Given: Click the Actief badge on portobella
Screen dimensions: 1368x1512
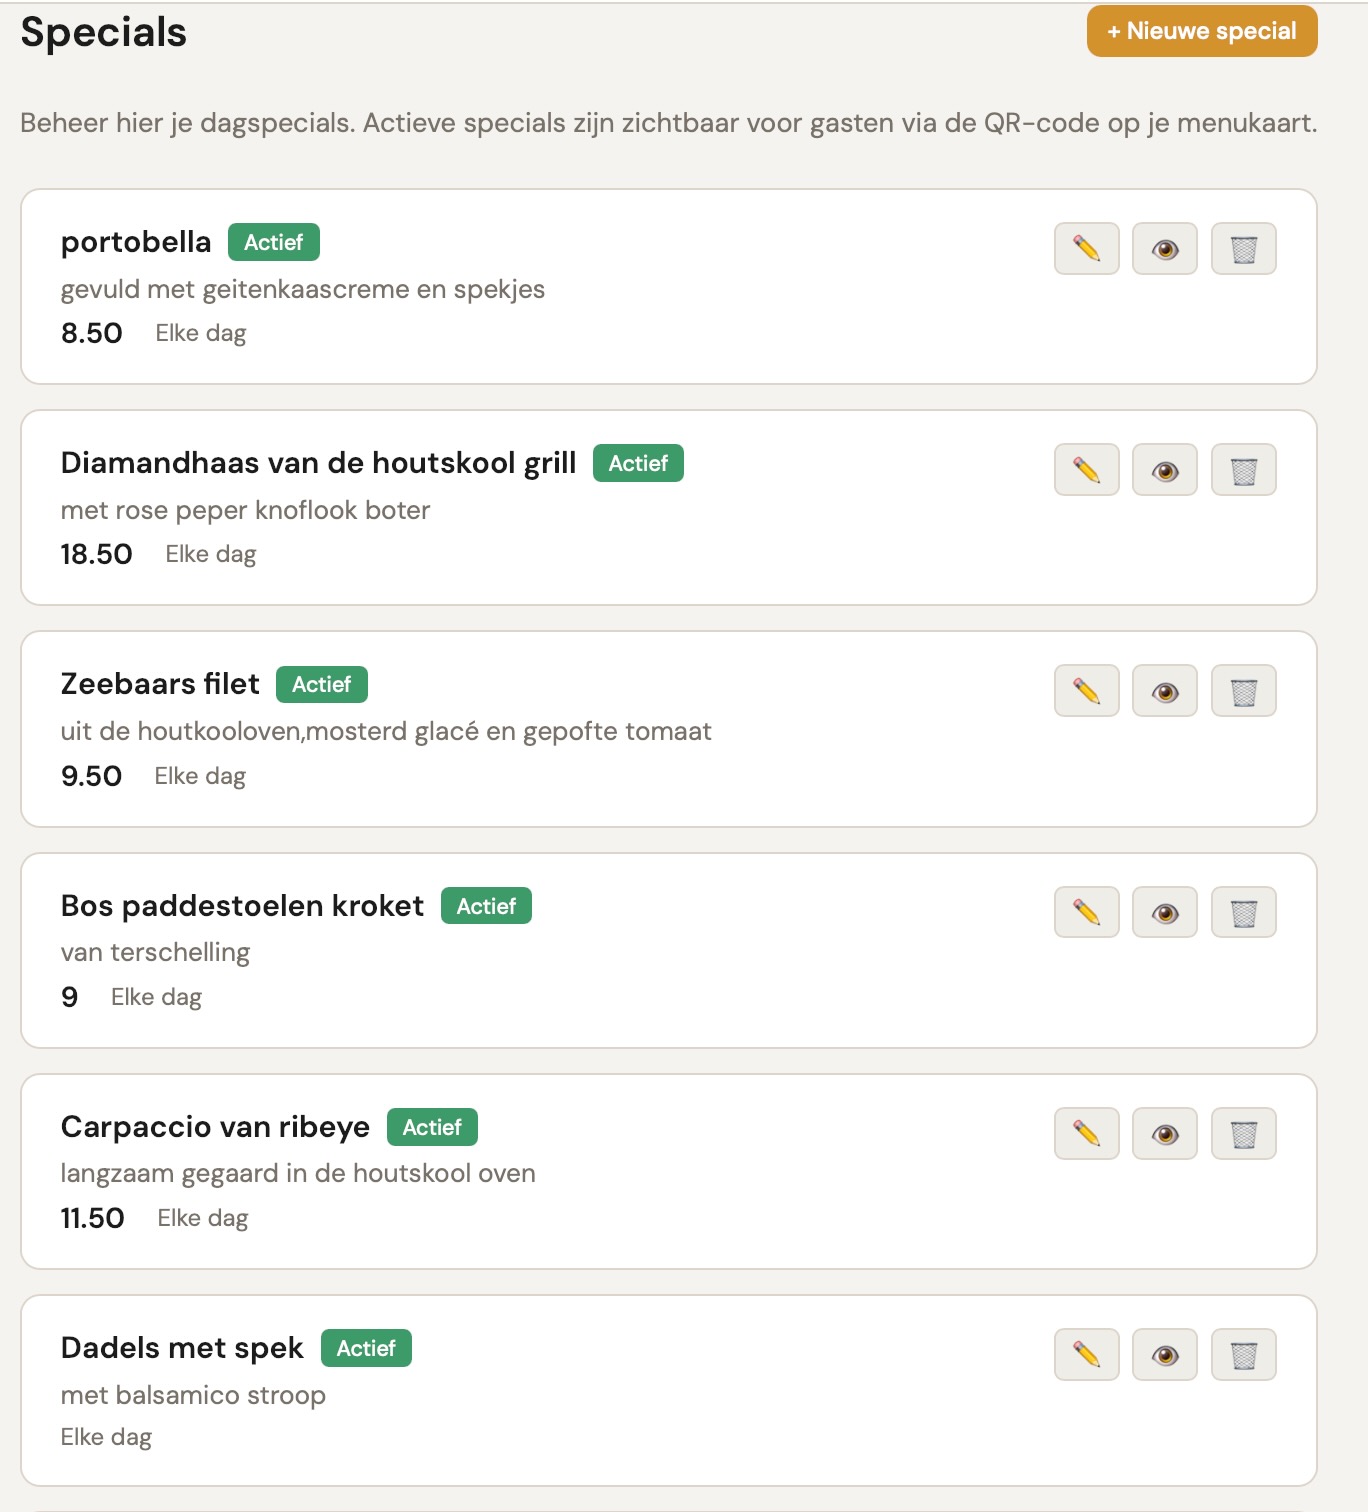Looking at the screenshot, I should (273, 242).
